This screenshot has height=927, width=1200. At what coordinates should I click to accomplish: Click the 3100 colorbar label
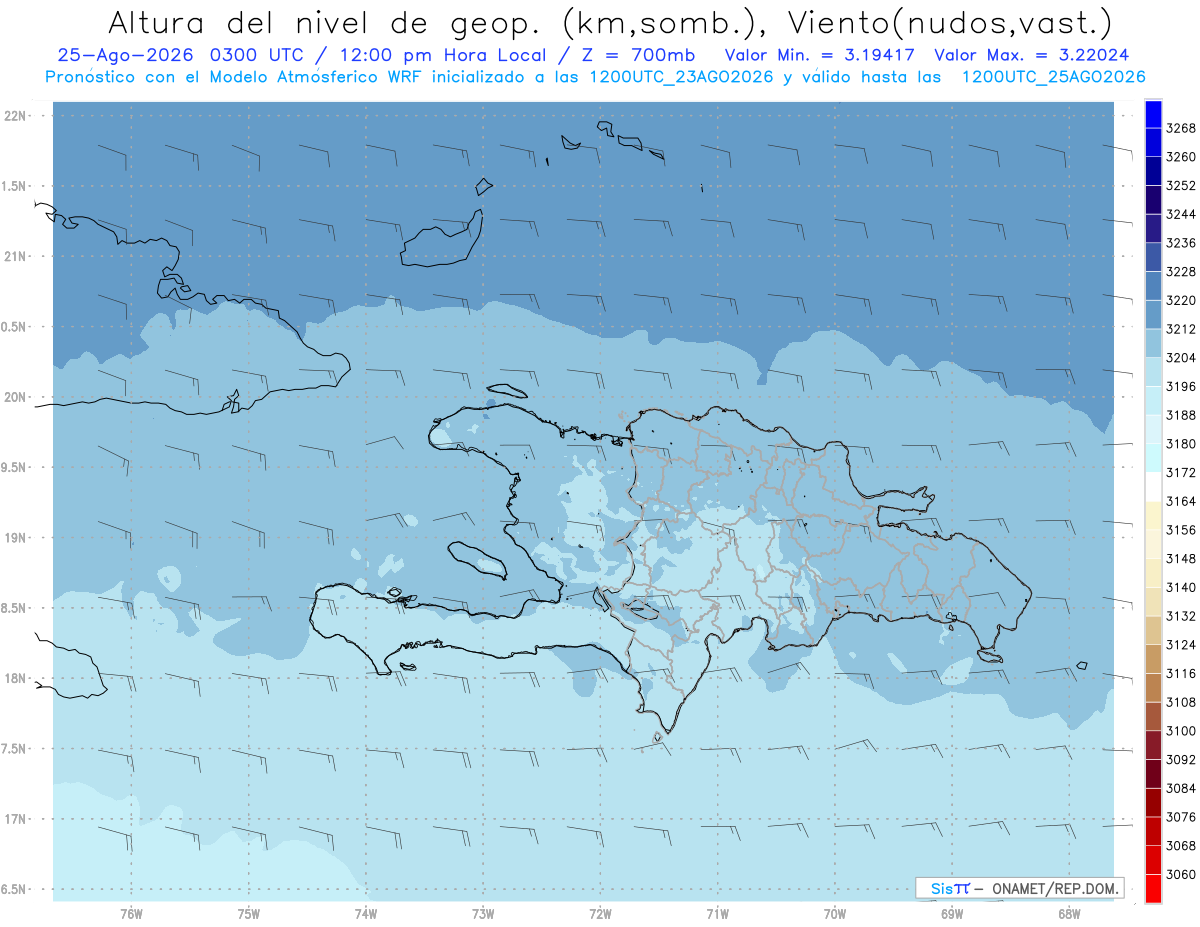[x=1180, y=731]
